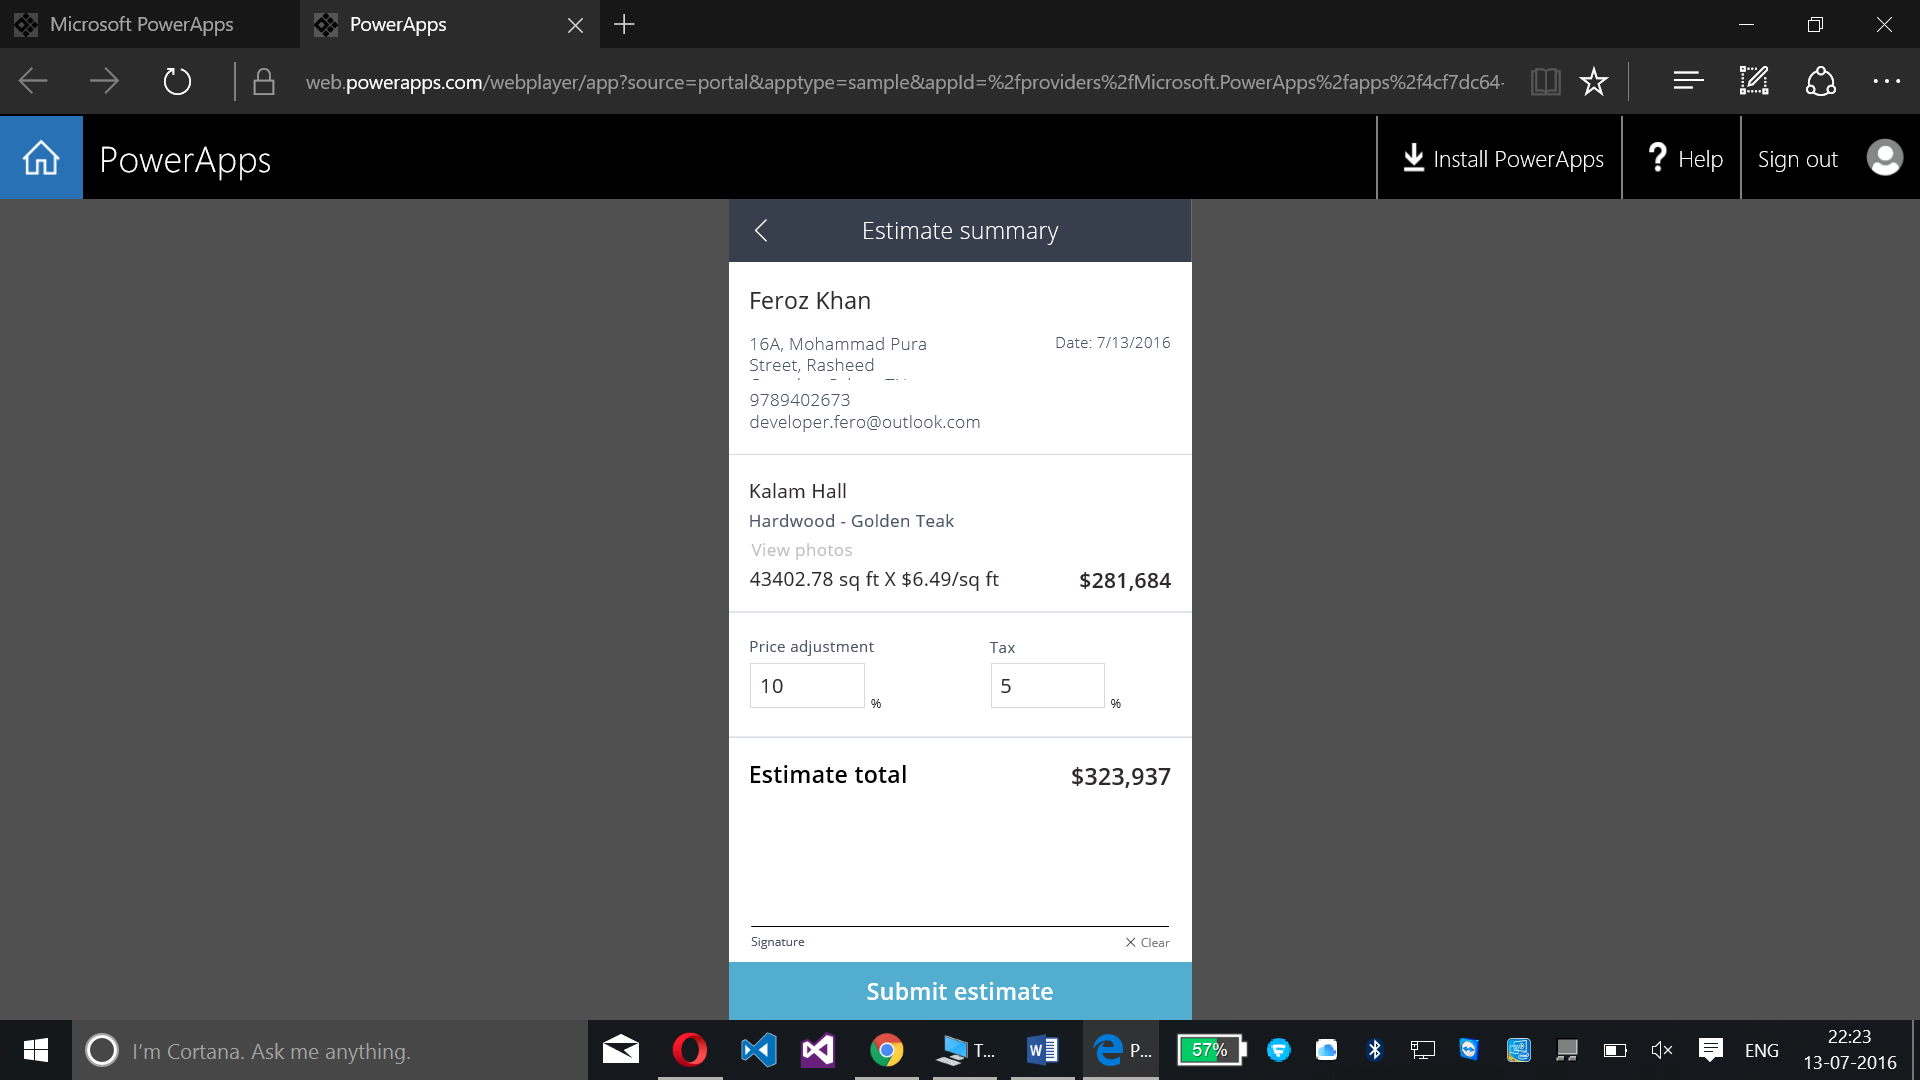
Task: Click the Tax input field
Action: [x=1047, y=686]
